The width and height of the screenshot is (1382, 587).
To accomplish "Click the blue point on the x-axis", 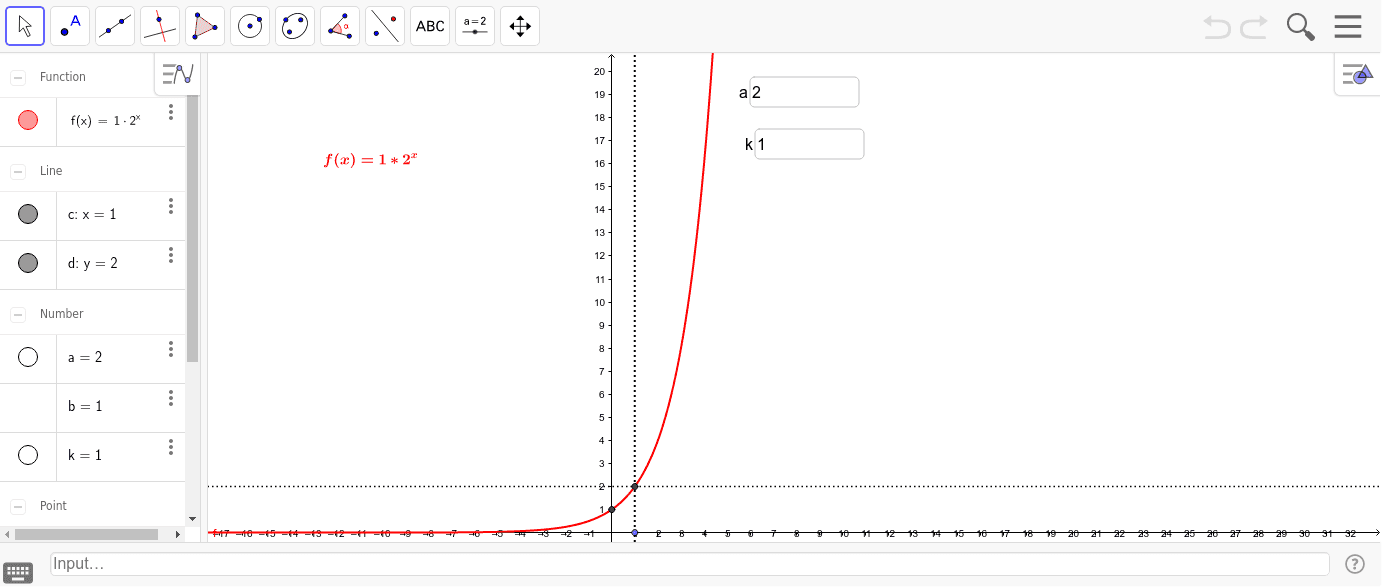I will [635, 533].
